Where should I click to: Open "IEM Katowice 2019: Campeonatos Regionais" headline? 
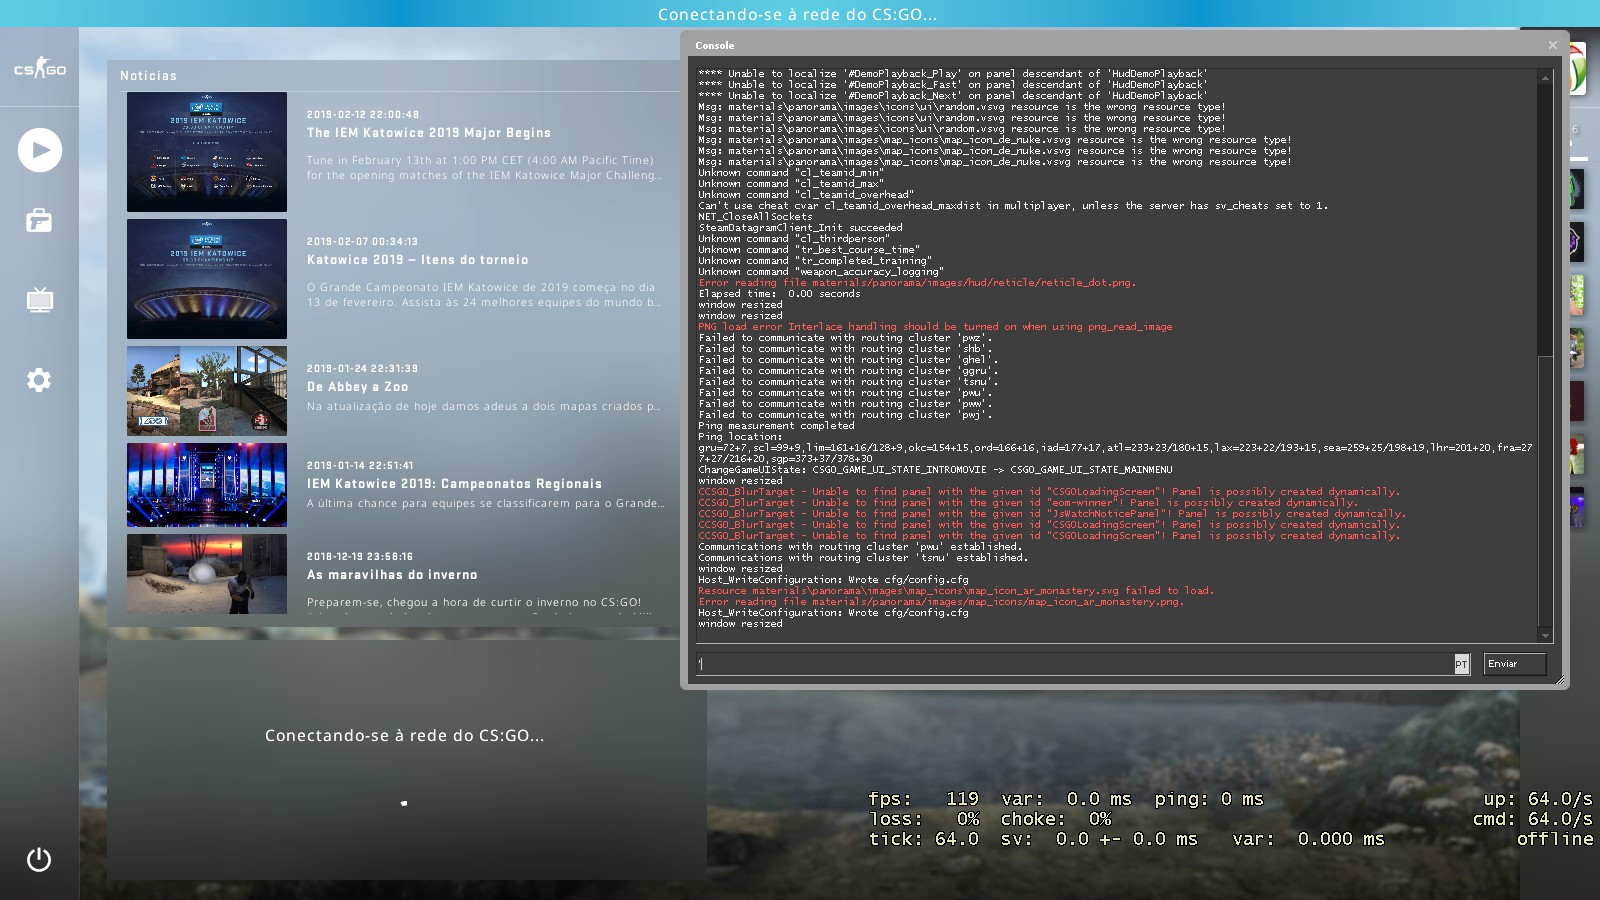point(455,484)
